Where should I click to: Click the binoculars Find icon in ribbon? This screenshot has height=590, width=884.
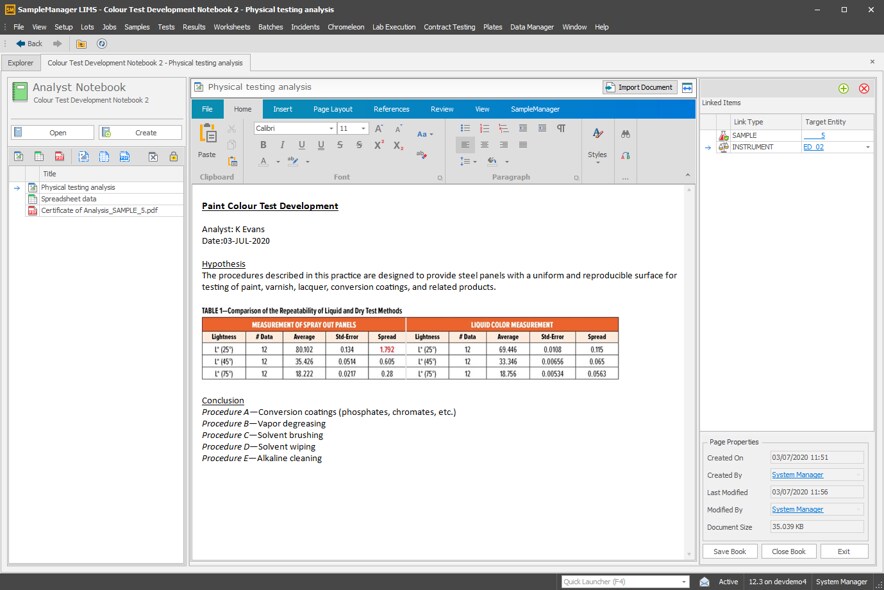[x=626, y=133]
